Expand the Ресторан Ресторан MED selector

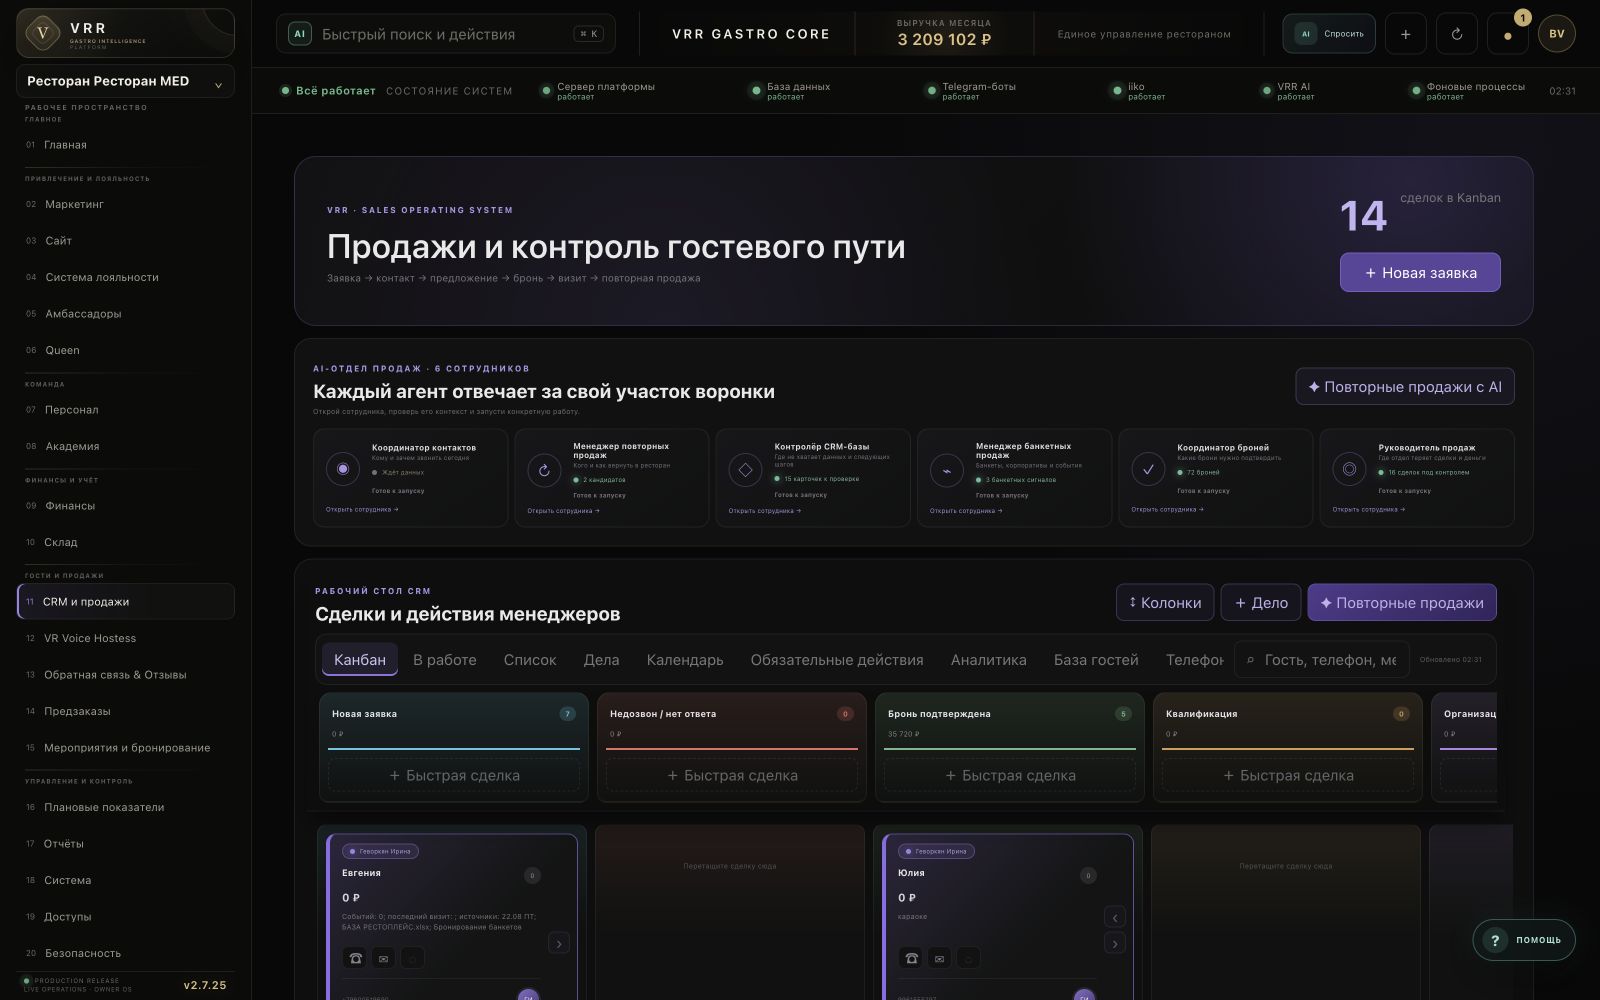[x=125, y=81]
